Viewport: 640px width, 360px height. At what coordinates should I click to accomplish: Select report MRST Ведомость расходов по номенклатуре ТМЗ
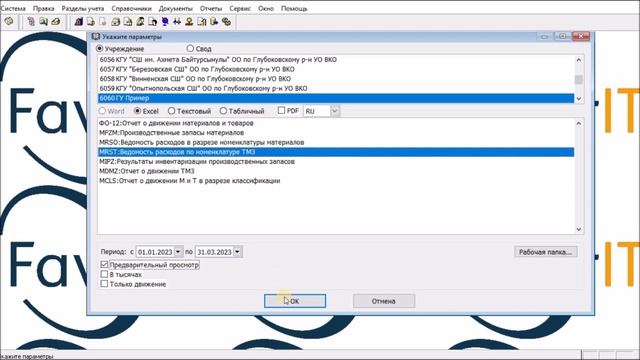[x=336, y=152]
